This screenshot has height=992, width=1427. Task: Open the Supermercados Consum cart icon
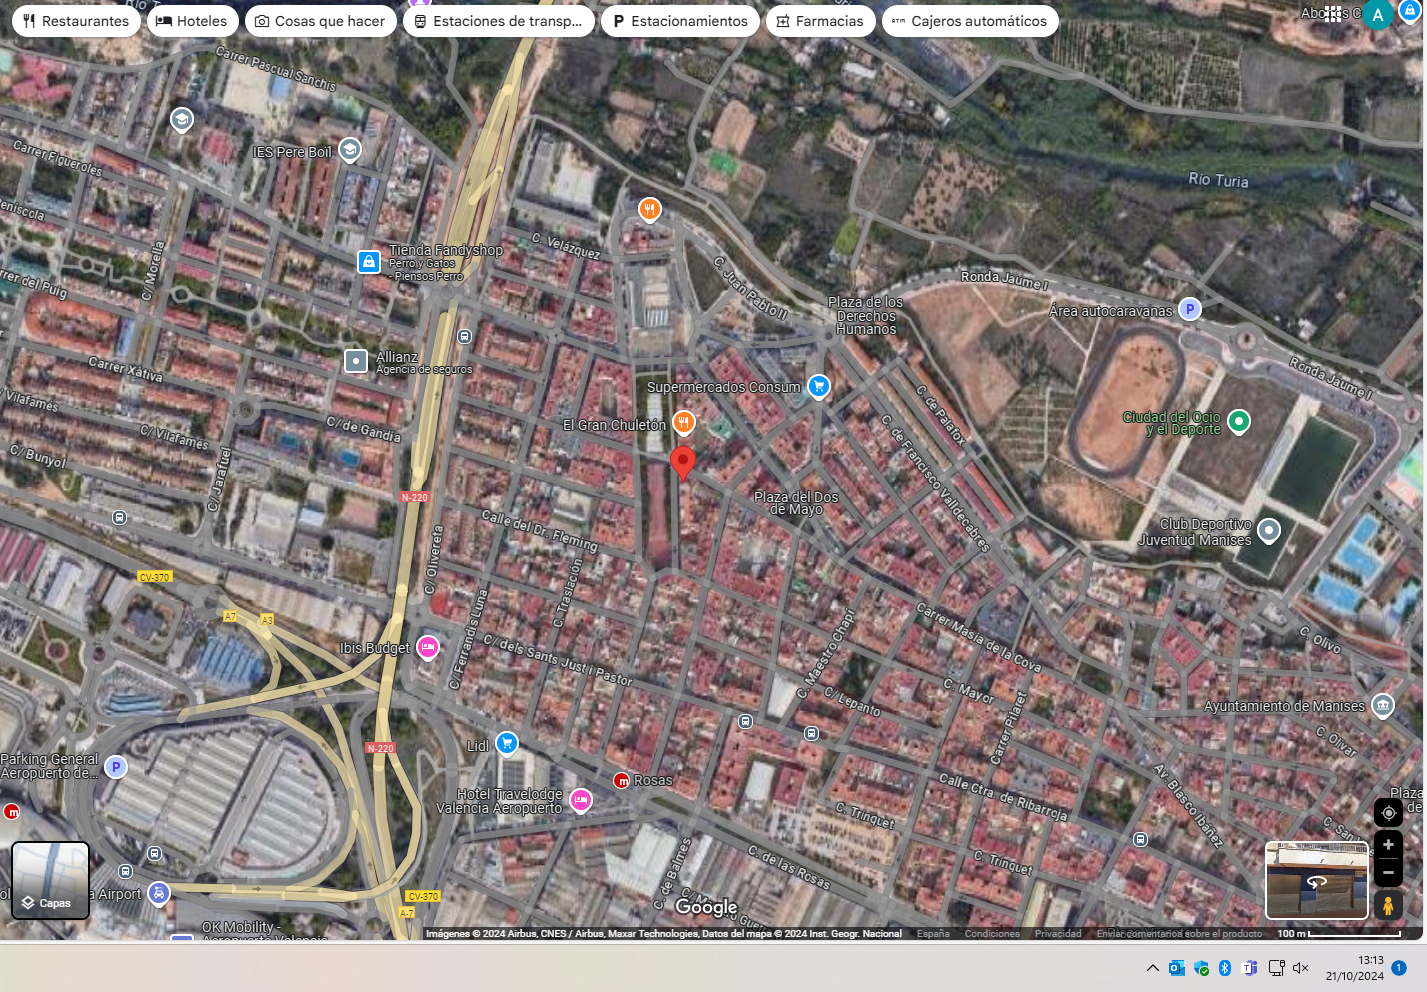819,386
